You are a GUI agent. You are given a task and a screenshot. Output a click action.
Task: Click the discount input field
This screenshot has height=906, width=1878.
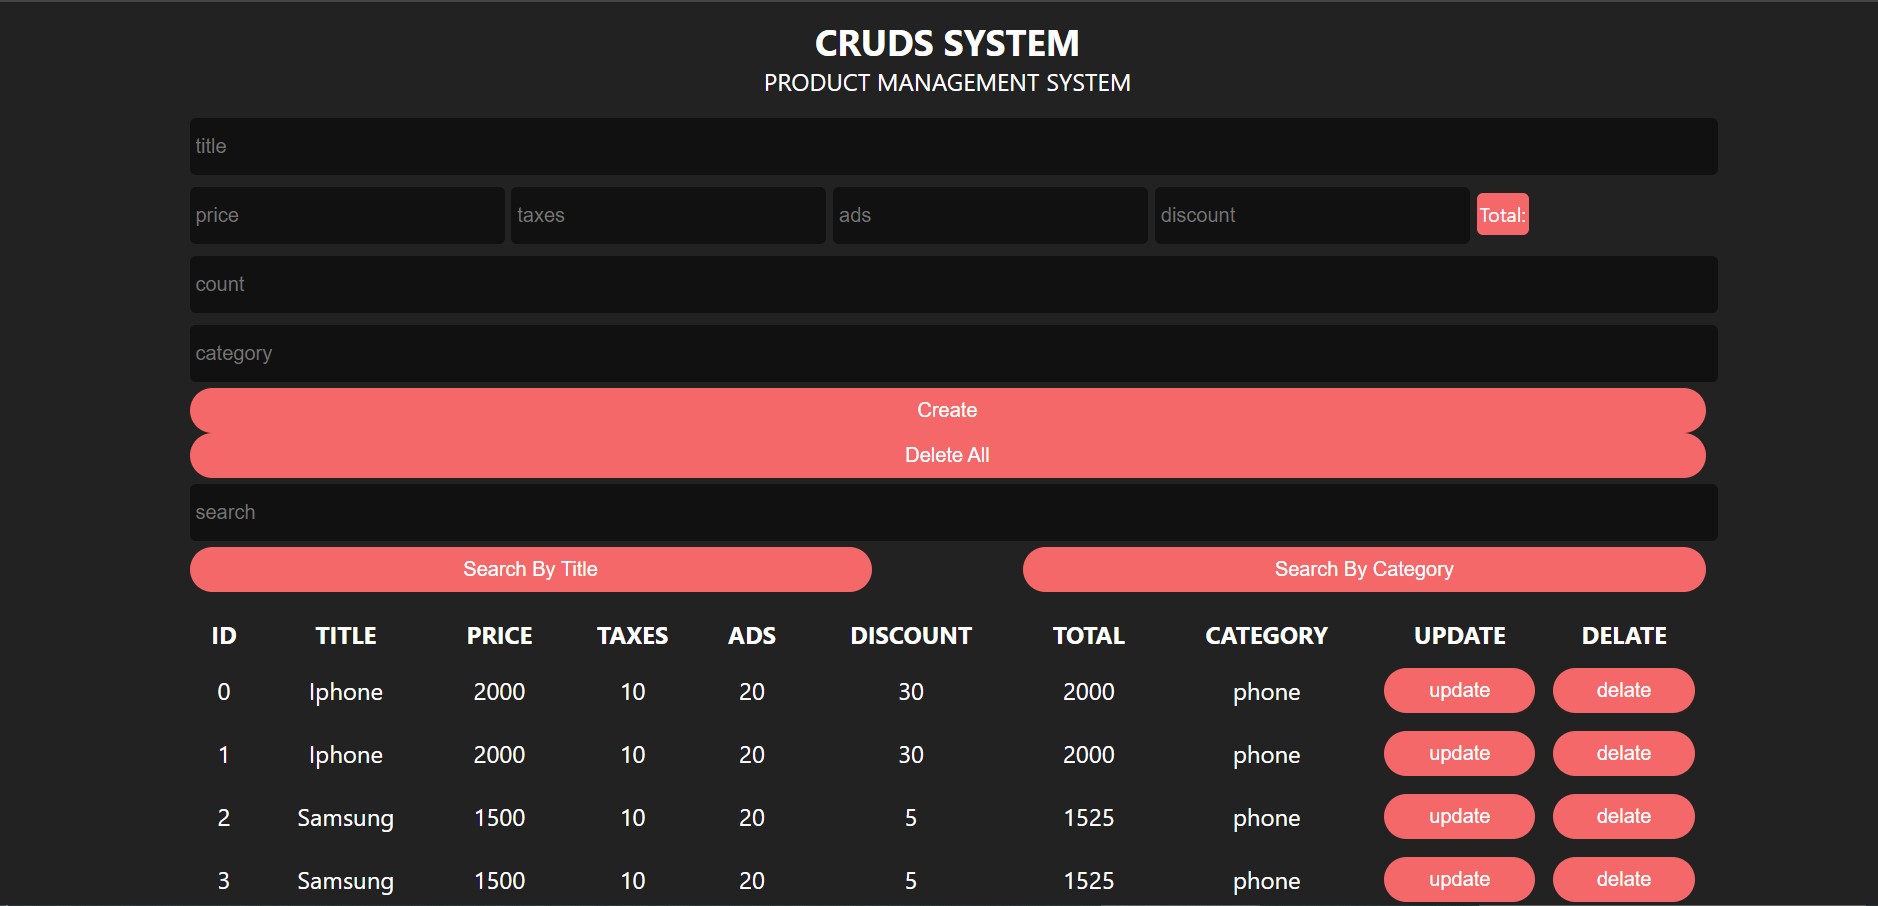1311,215
